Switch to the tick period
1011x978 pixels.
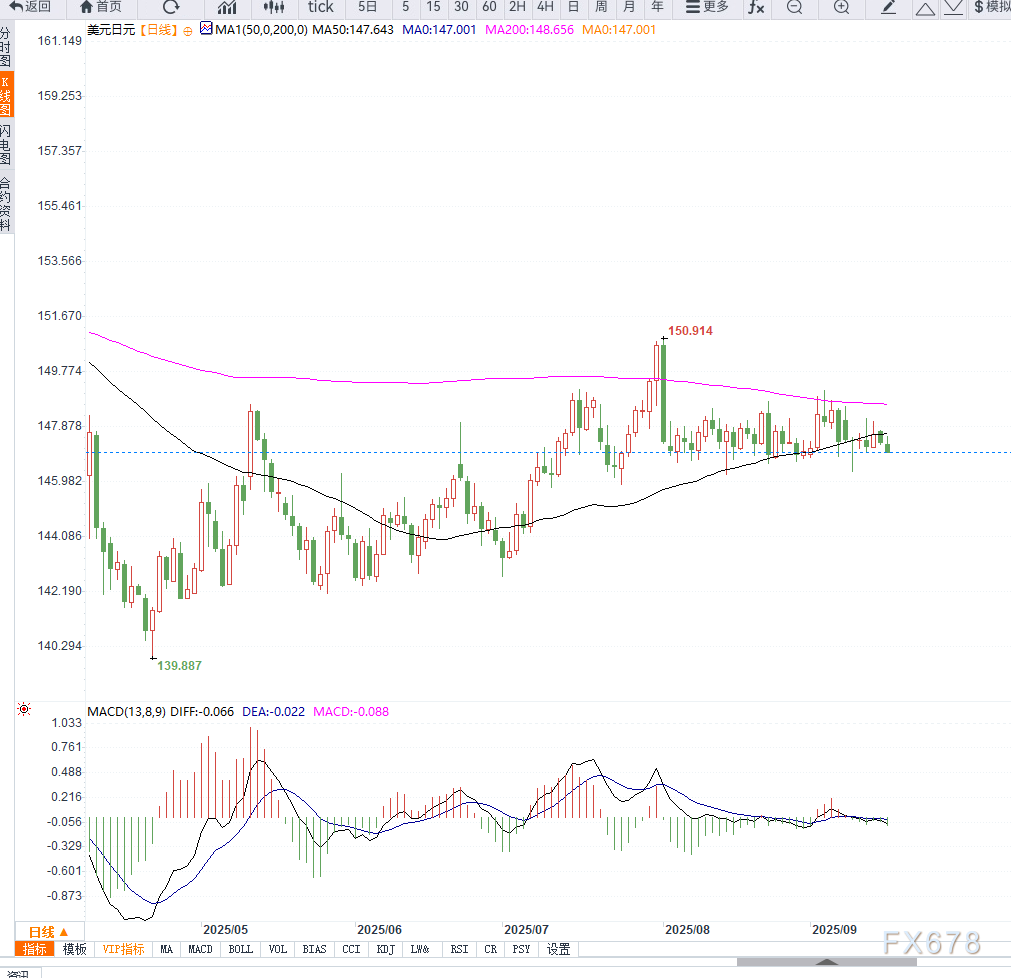[x=320, y=7]
